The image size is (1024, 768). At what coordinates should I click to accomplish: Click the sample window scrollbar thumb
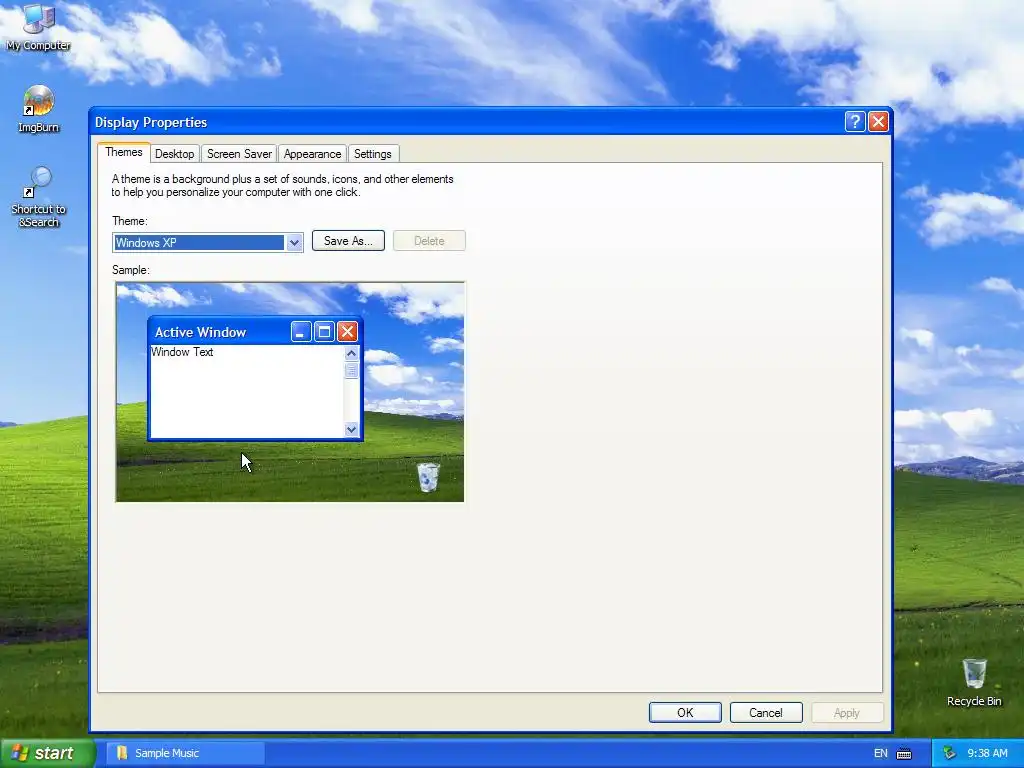(351, 371)
